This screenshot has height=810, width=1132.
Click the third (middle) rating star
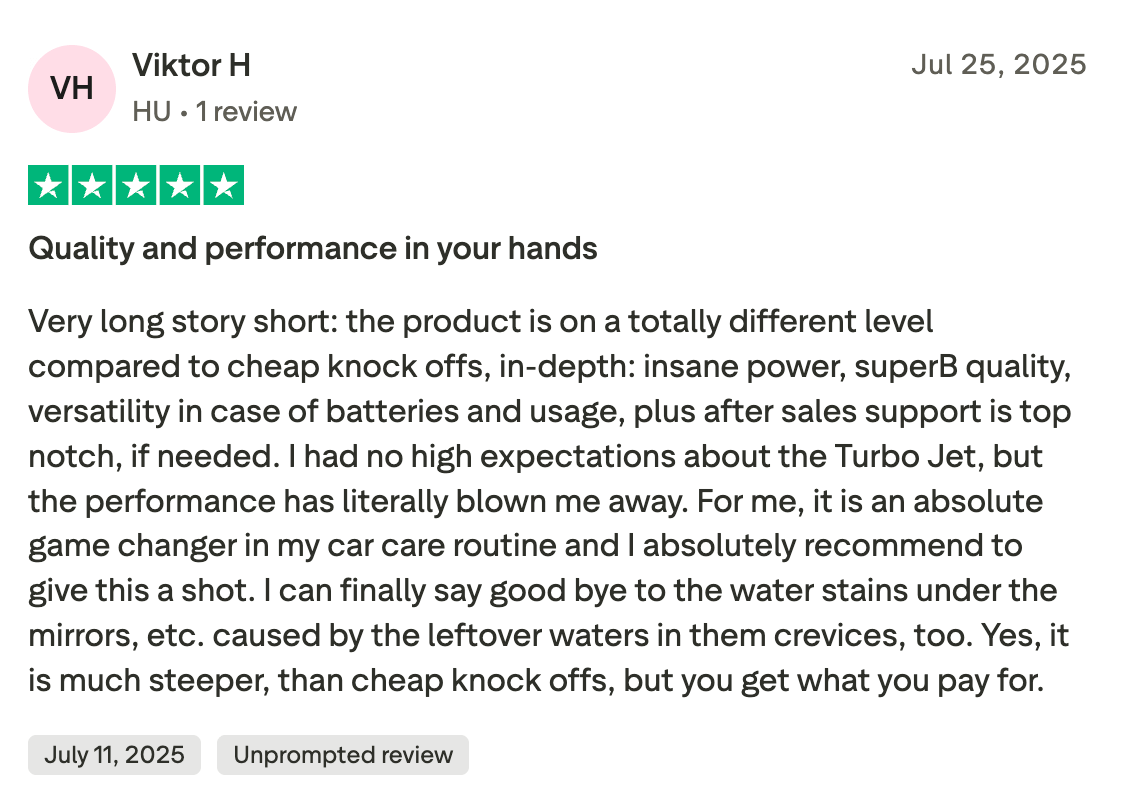pyautogui.click(x=136, y=186)
